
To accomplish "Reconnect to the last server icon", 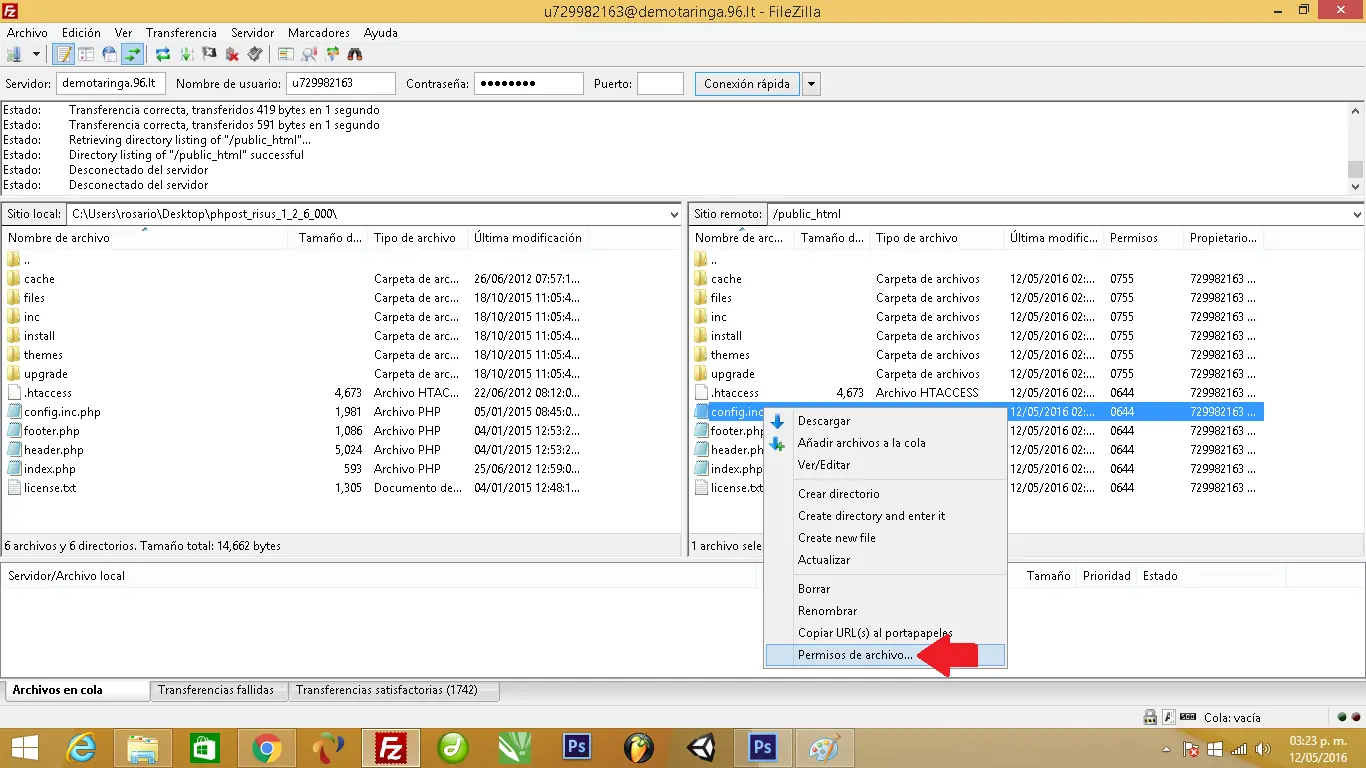I will [255, 54].
